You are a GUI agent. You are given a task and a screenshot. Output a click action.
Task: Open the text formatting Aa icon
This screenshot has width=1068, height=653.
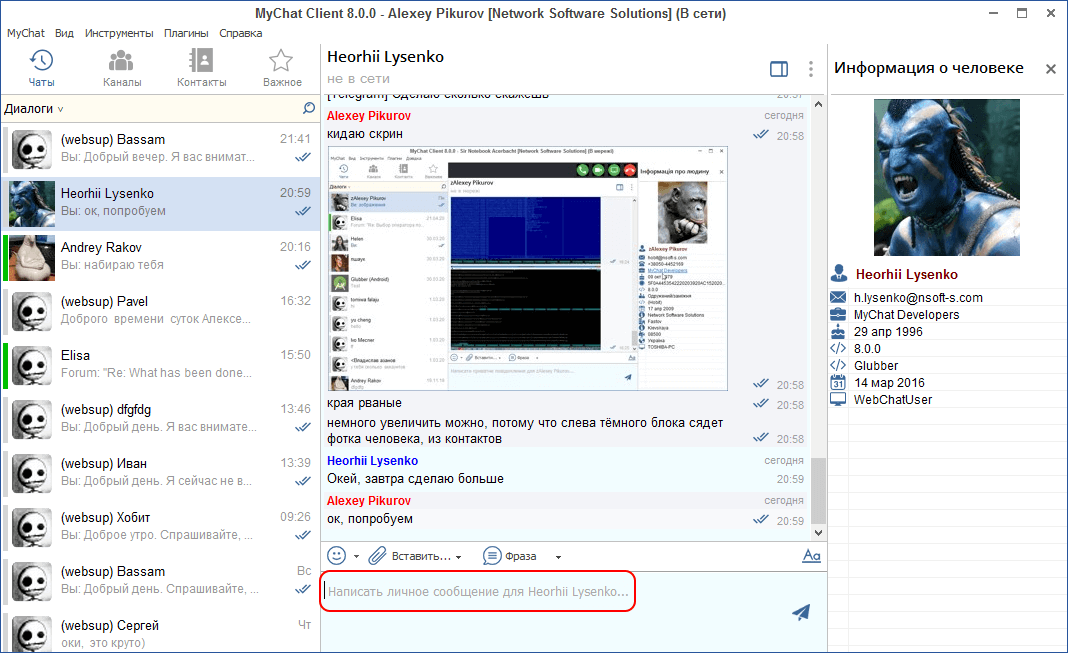(811, 556)
